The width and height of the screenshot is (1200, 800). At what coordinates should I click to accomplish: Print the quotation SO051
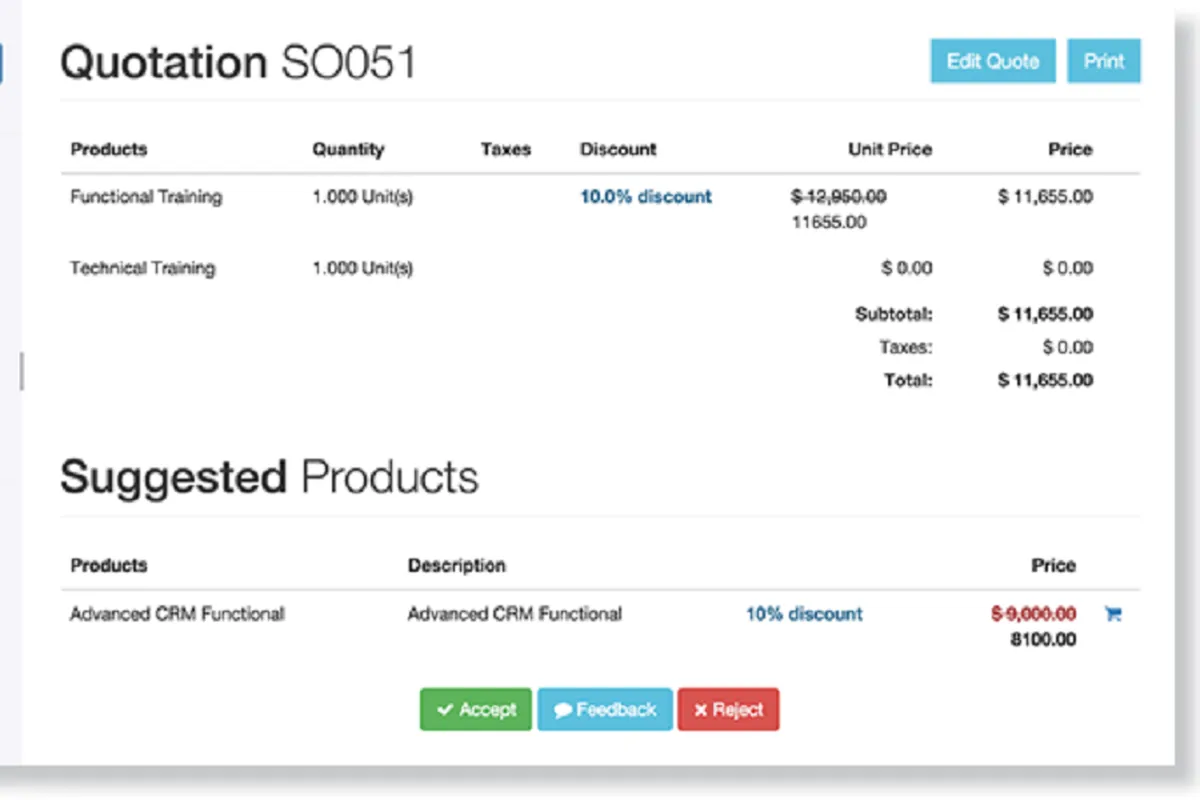(1104, 61)
